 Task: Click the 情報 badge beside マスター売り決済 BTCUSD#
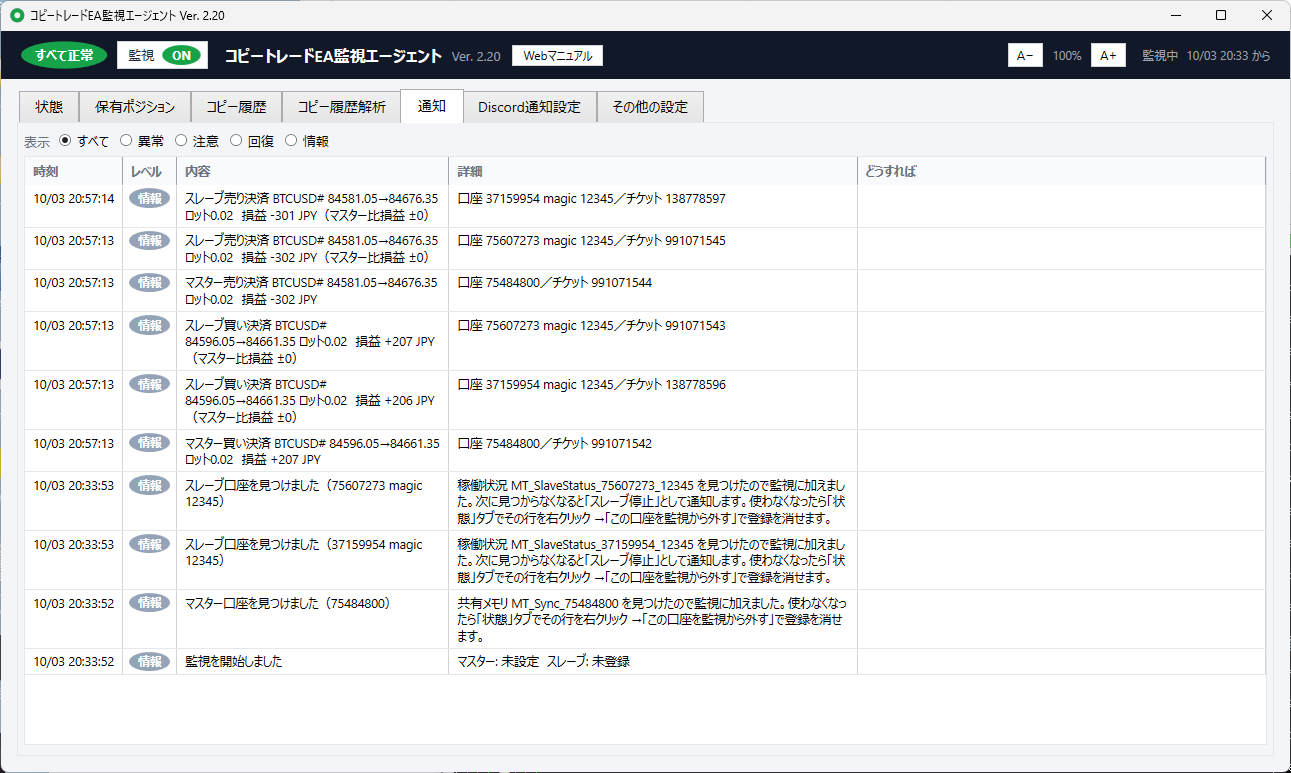(x=149, y=282)
